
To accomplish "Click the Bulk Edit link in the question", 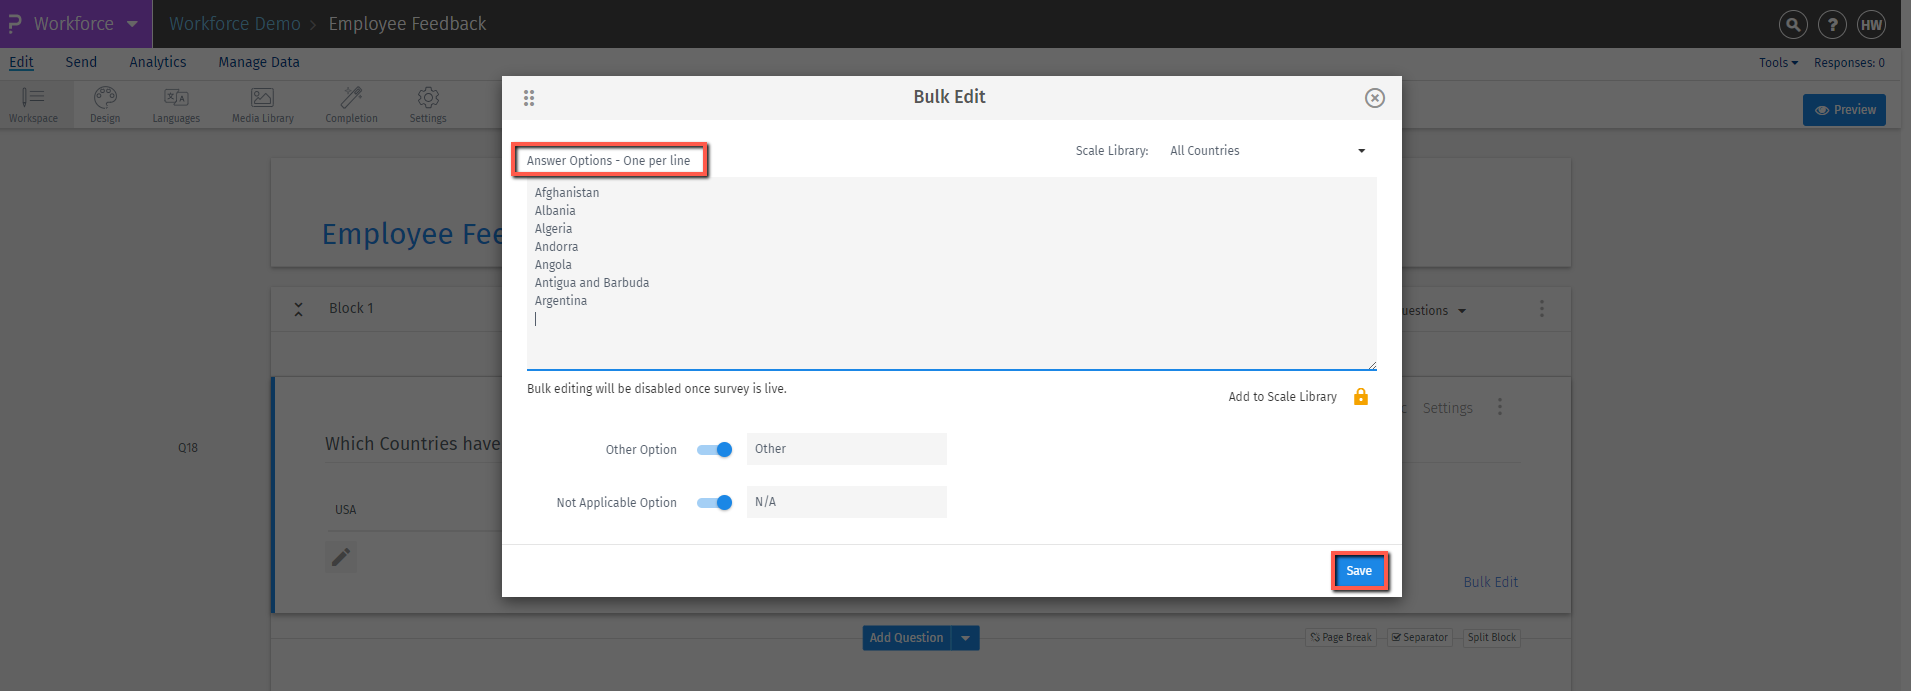I will coord(1490,582).
